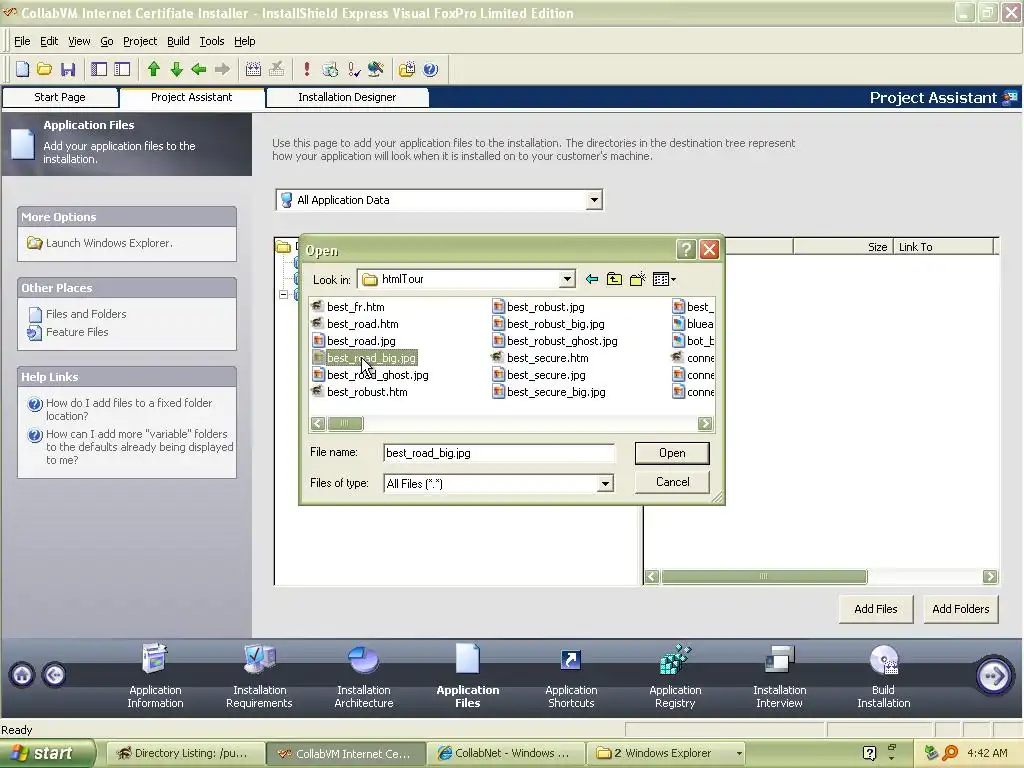1024x768 pixels.
Task: Open the File menu
Action: click(22, 41)
